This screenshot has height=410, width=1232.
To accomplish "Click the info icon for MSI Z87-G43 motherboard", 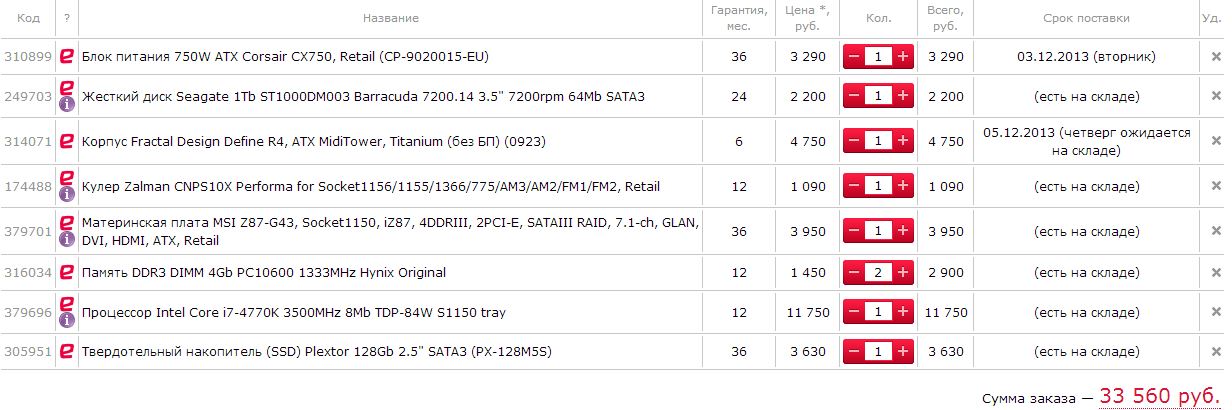I will [x=67, y=240].
